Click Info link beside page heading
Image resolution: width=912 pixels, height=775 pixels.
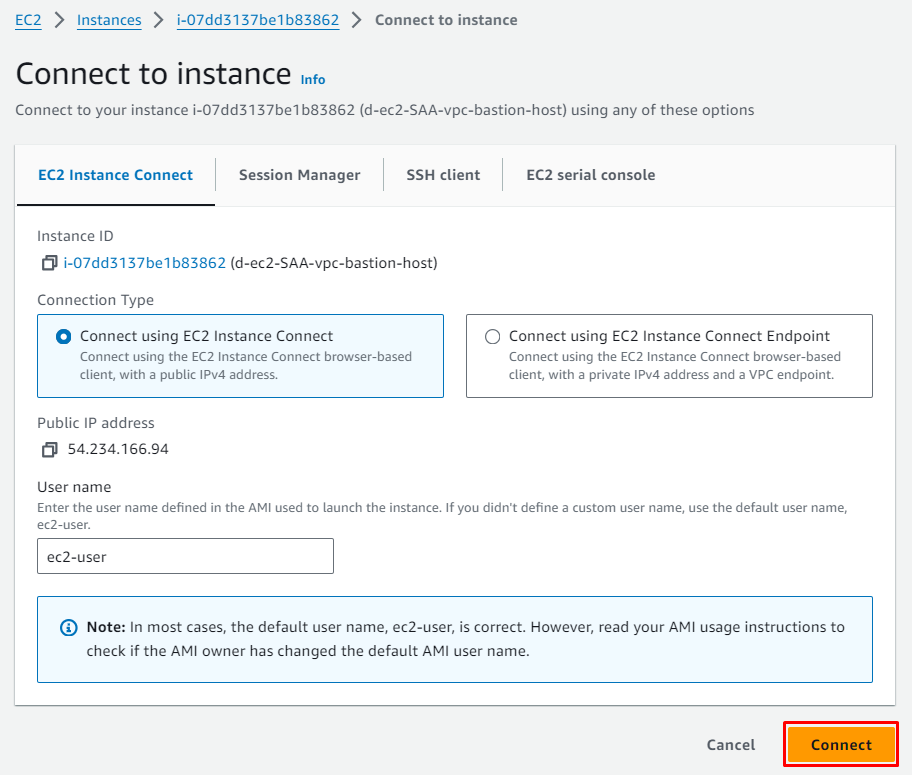[313, 79]
